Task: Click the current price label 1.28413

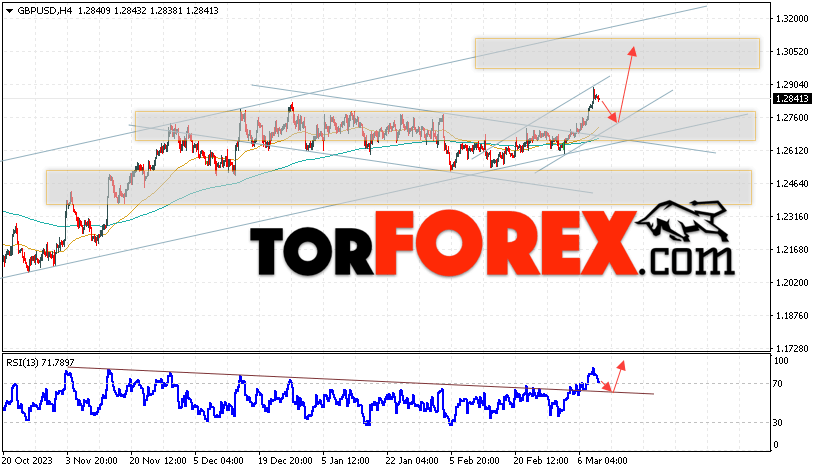Action: tap(792, 98)
